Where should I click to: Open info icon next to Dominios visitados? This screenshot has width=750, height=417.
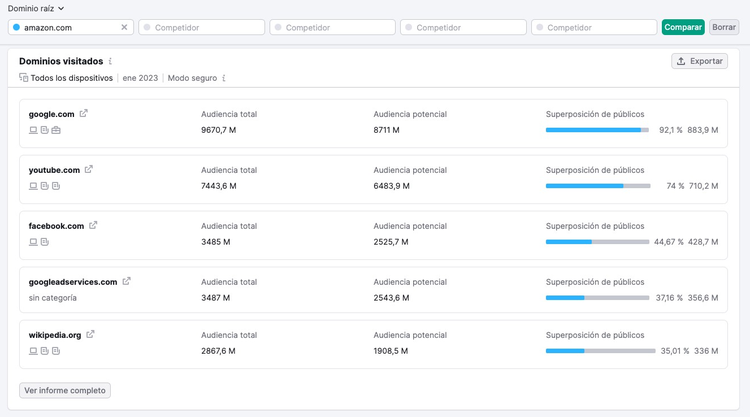point(110,61)
